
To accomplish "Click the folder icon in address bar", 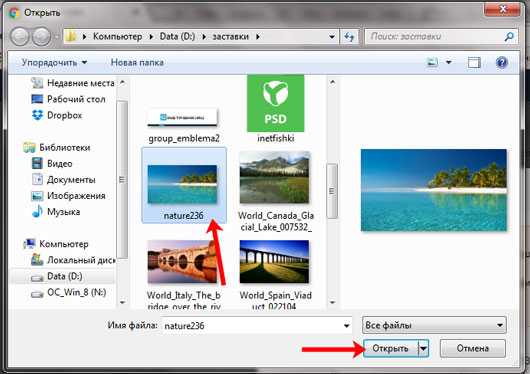I will pos(71,37).
